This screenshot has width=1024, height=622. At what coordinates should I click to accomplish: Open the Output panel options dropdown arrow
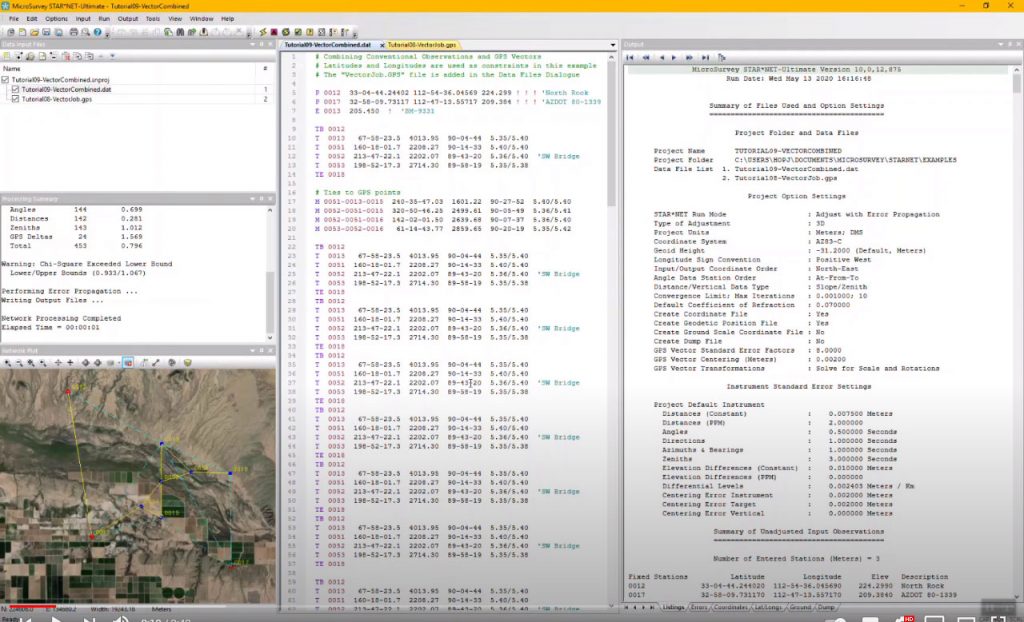(1001, 45)
